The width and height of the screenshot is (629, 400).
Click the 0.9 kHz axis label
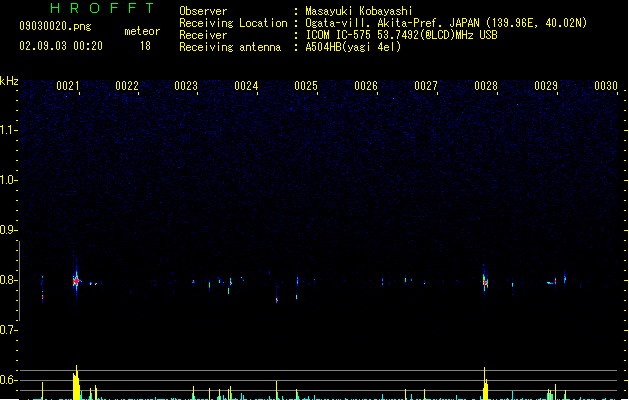click(8, 230)
